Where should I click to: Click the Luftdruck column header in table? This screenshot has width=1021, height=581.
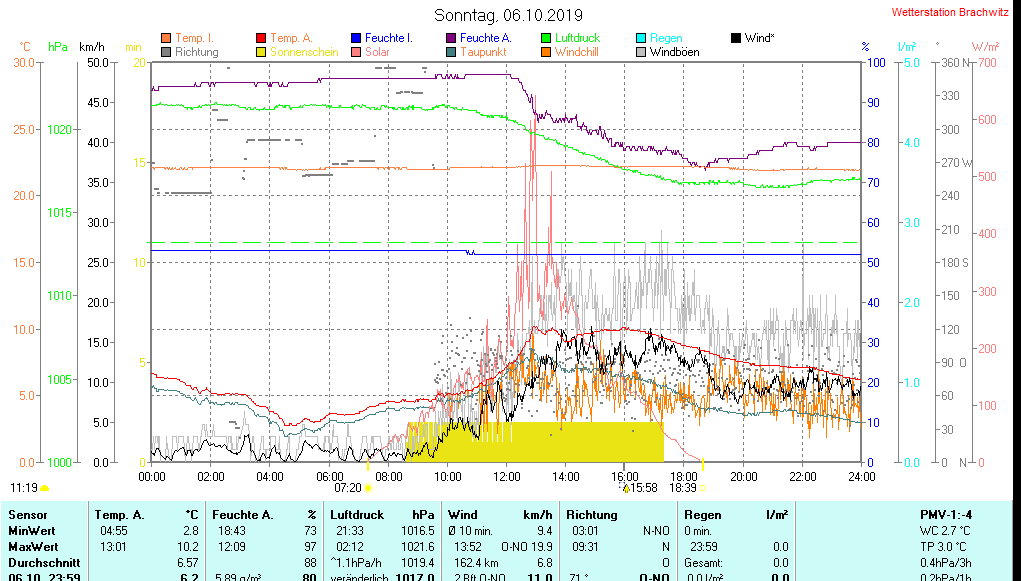(356, 514)
